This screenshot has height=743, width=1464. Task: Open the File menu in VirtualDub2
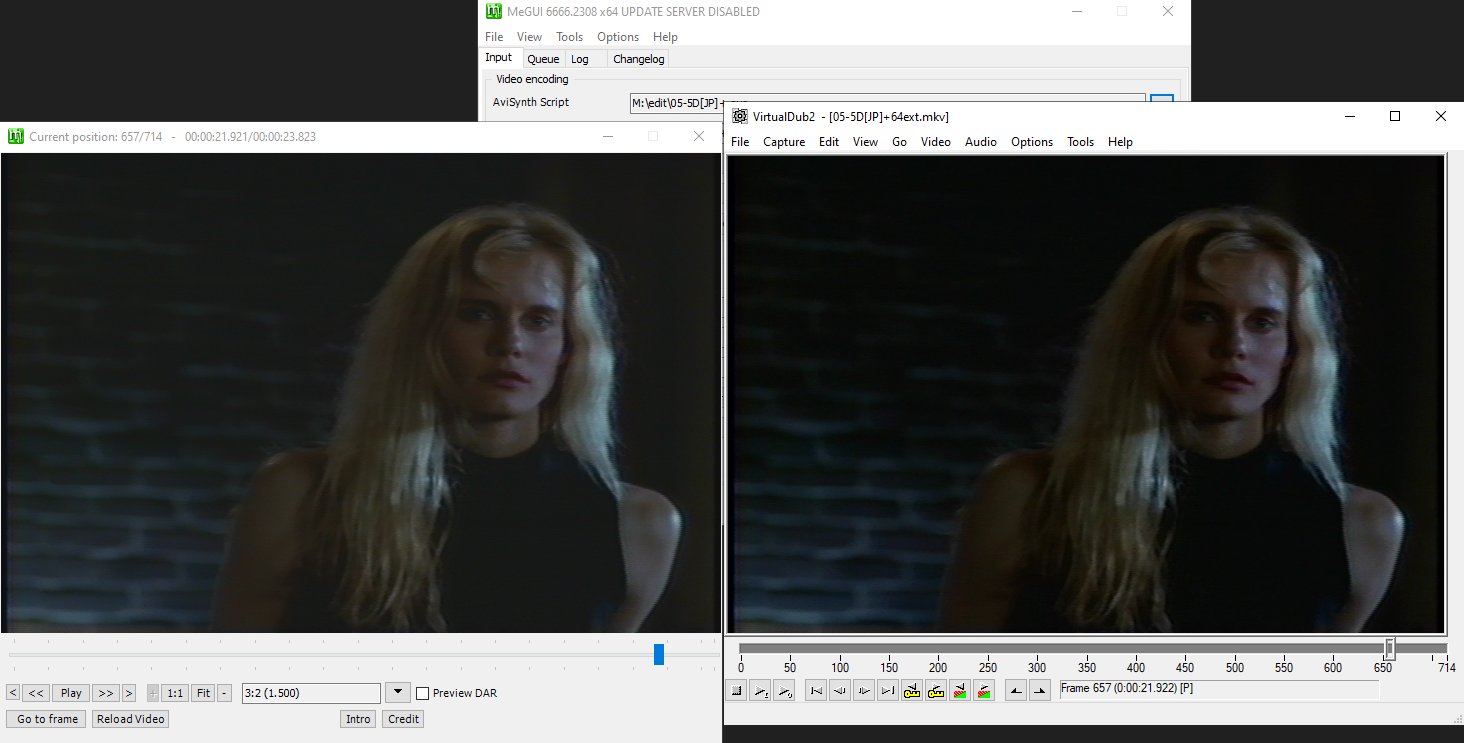(740, 142)
